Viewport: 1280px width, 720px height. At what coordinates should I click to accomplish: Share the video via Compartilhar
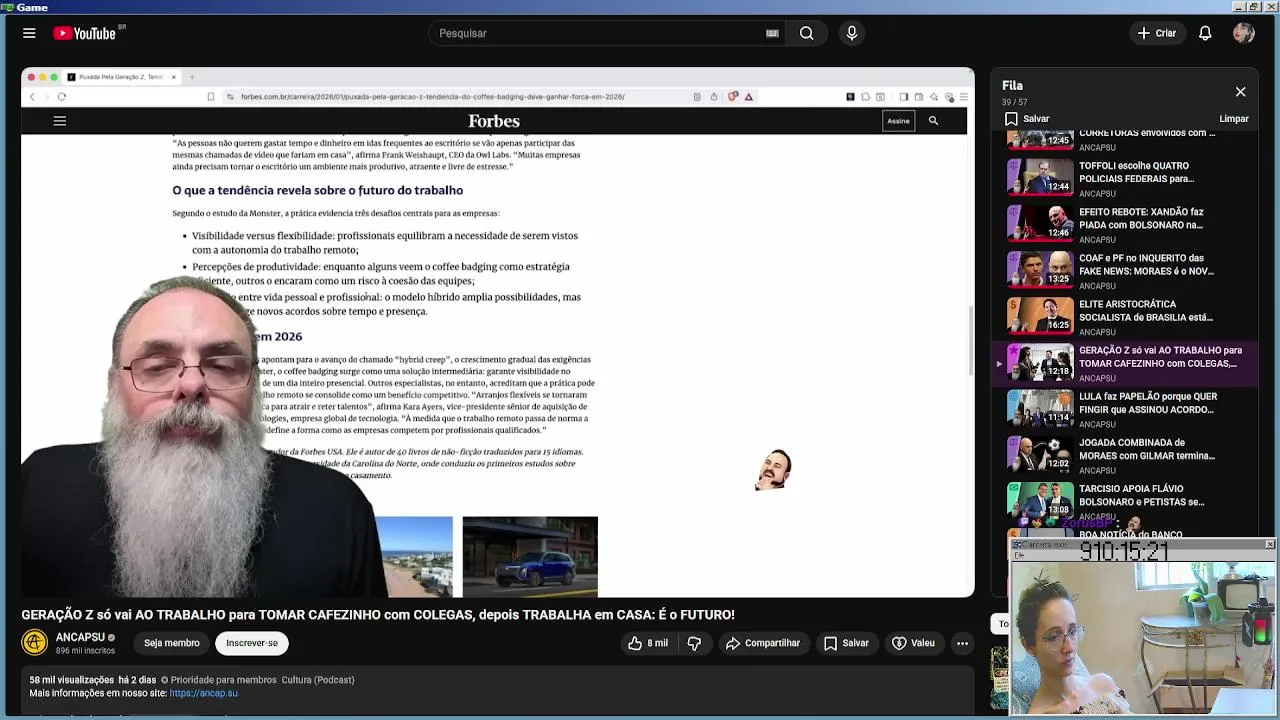tap(763, 643)
